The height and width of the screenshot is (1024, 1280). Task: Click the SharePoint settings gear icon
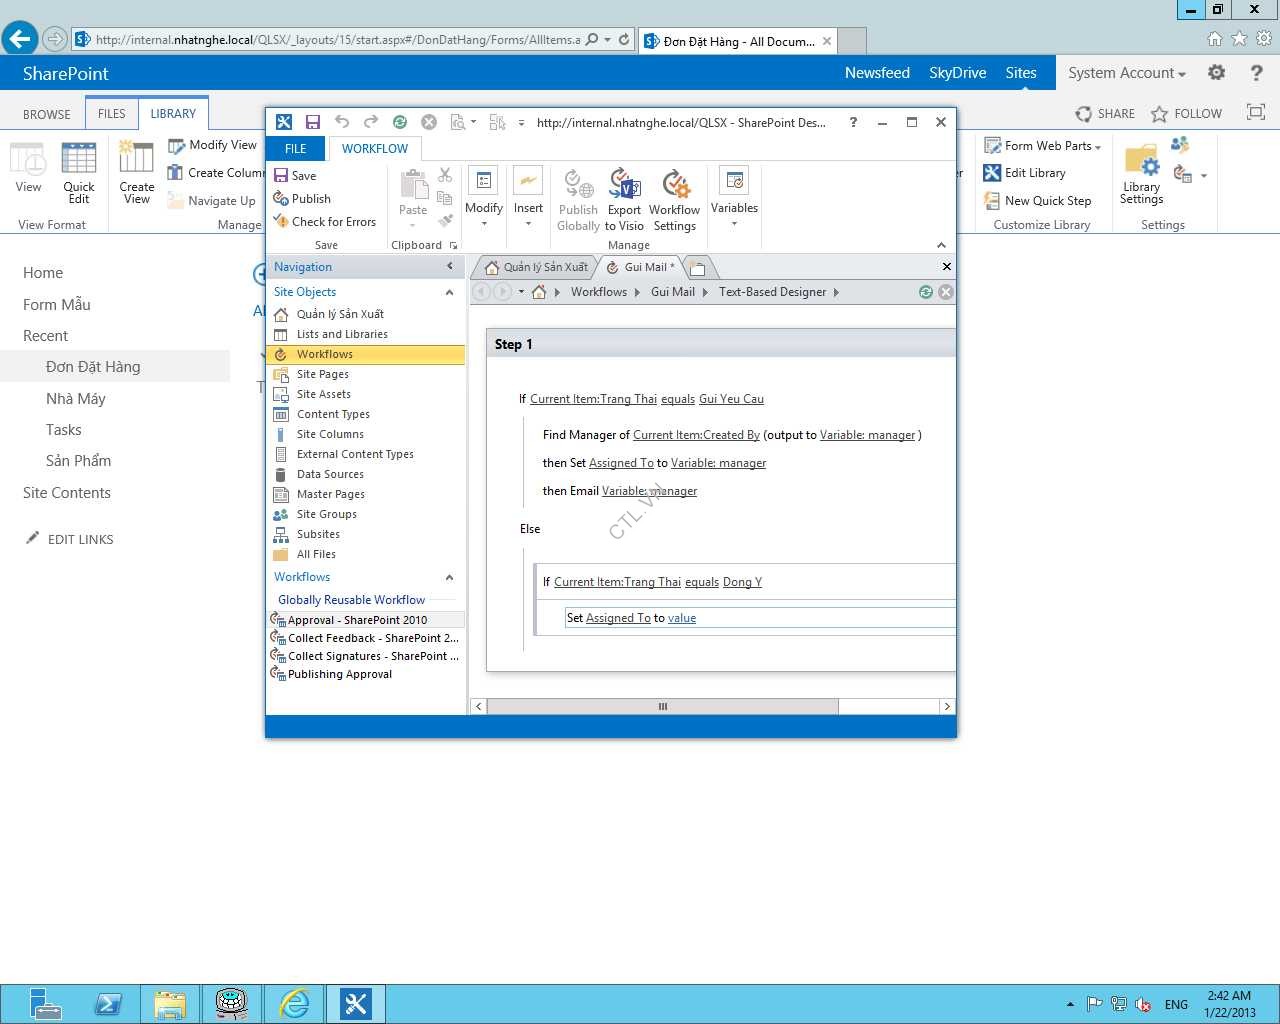coord(1216,73)
